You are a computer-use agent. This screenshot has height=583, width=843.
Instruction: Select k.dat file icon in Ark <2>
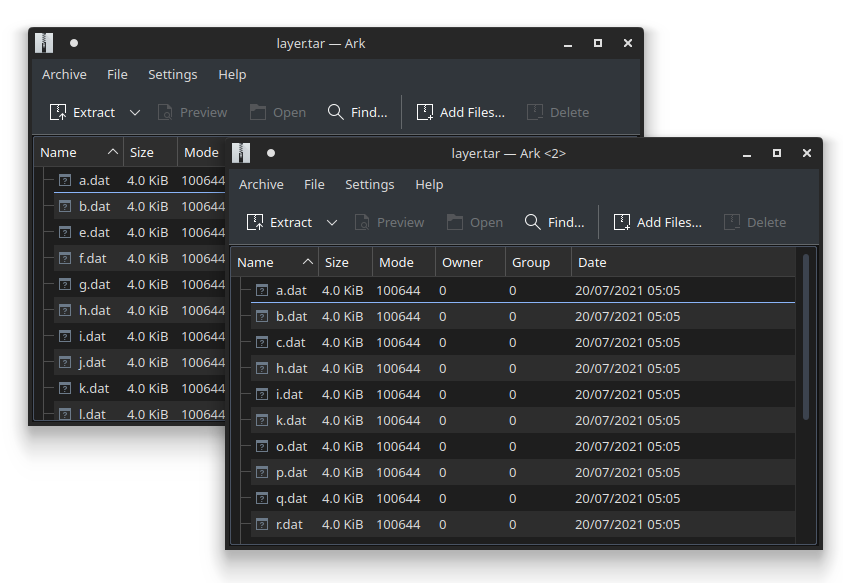tap(262, 420)
